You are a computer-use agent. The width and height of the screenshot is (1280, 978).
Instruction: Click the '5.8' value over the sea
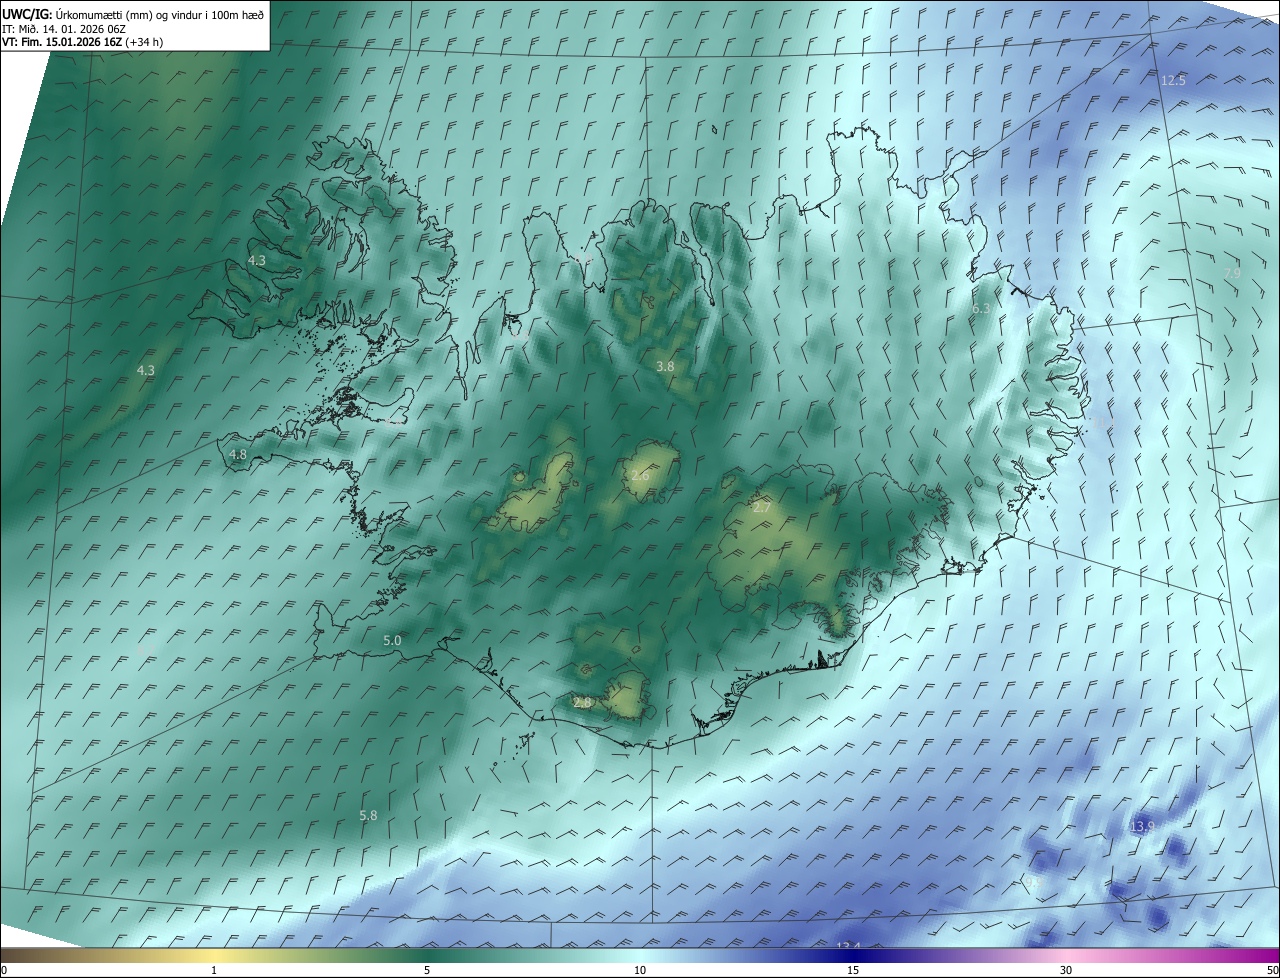coord(368,816)
